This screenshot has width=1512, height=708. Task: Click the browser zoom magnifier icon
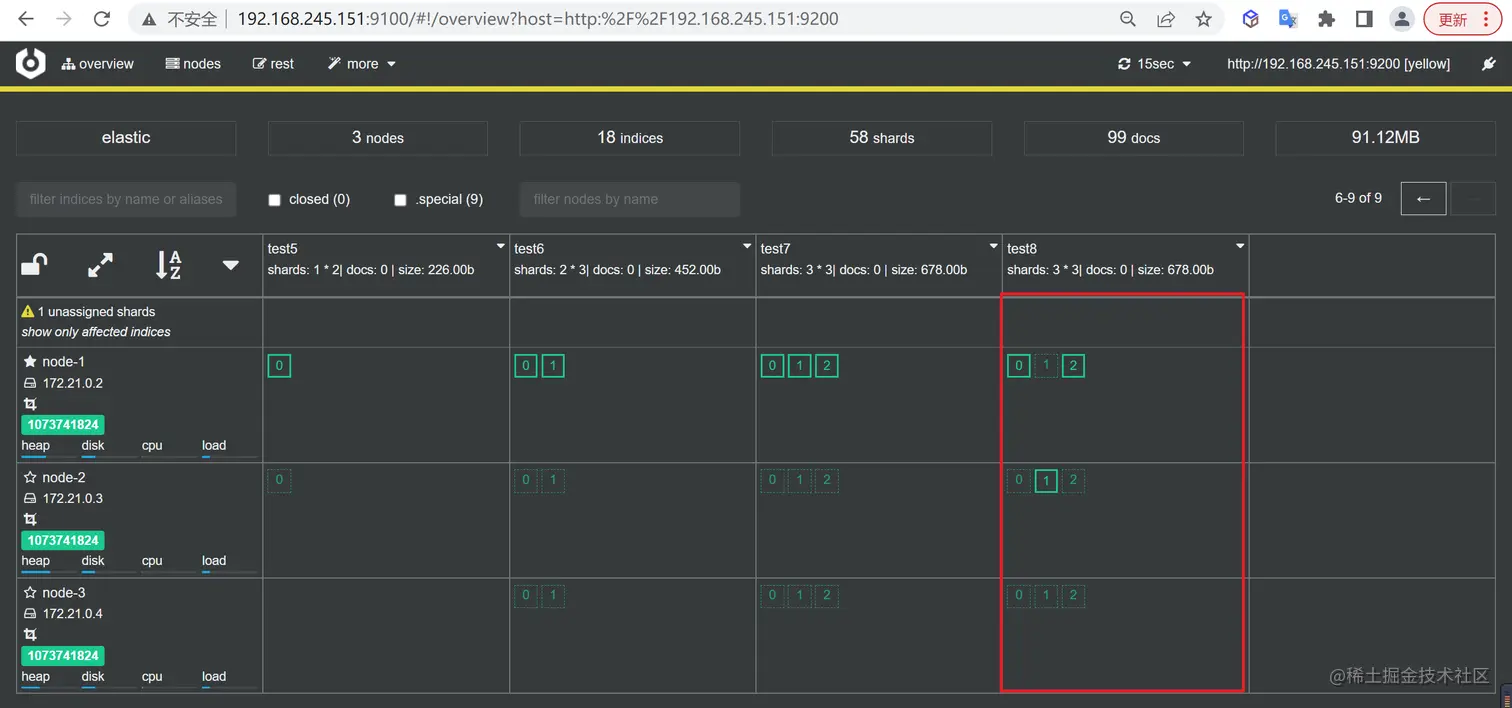click(1127, 19)
